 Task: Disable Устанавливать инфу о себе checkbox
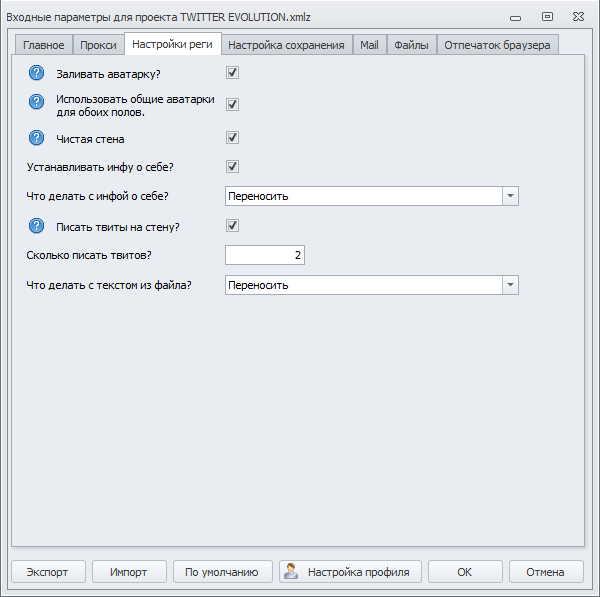pos(232,166)
